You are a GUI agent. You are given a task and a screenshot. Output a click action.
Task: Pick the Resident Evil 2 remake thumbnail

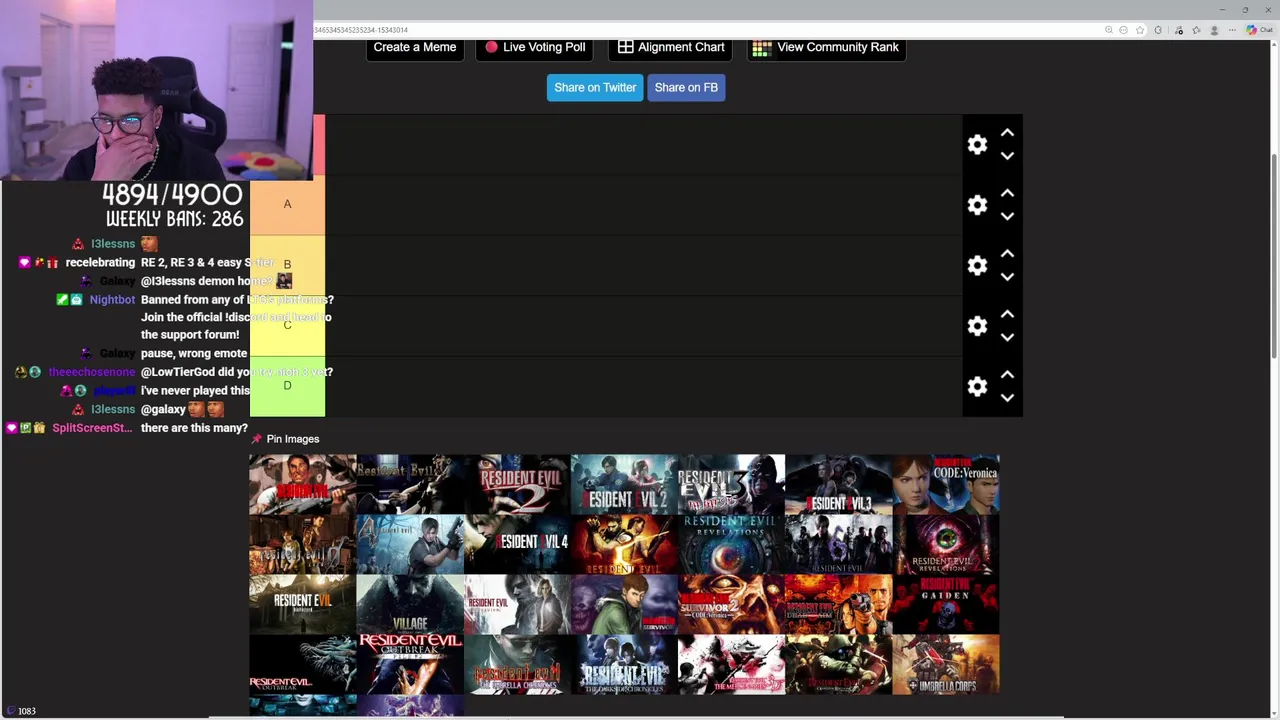624,485
